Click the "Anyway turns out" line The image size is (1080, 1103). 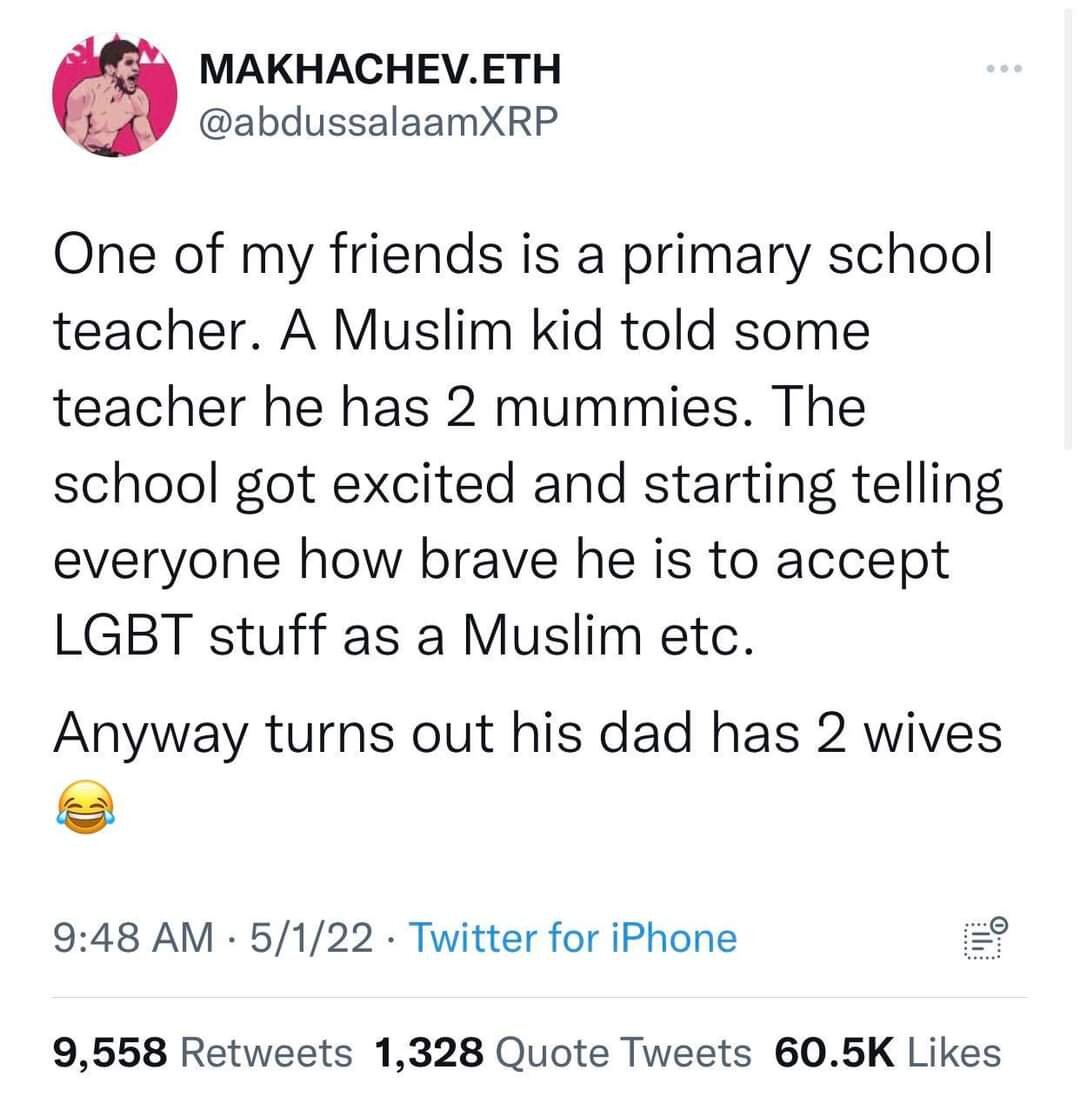pyautogui.click(x=527, y=735)
